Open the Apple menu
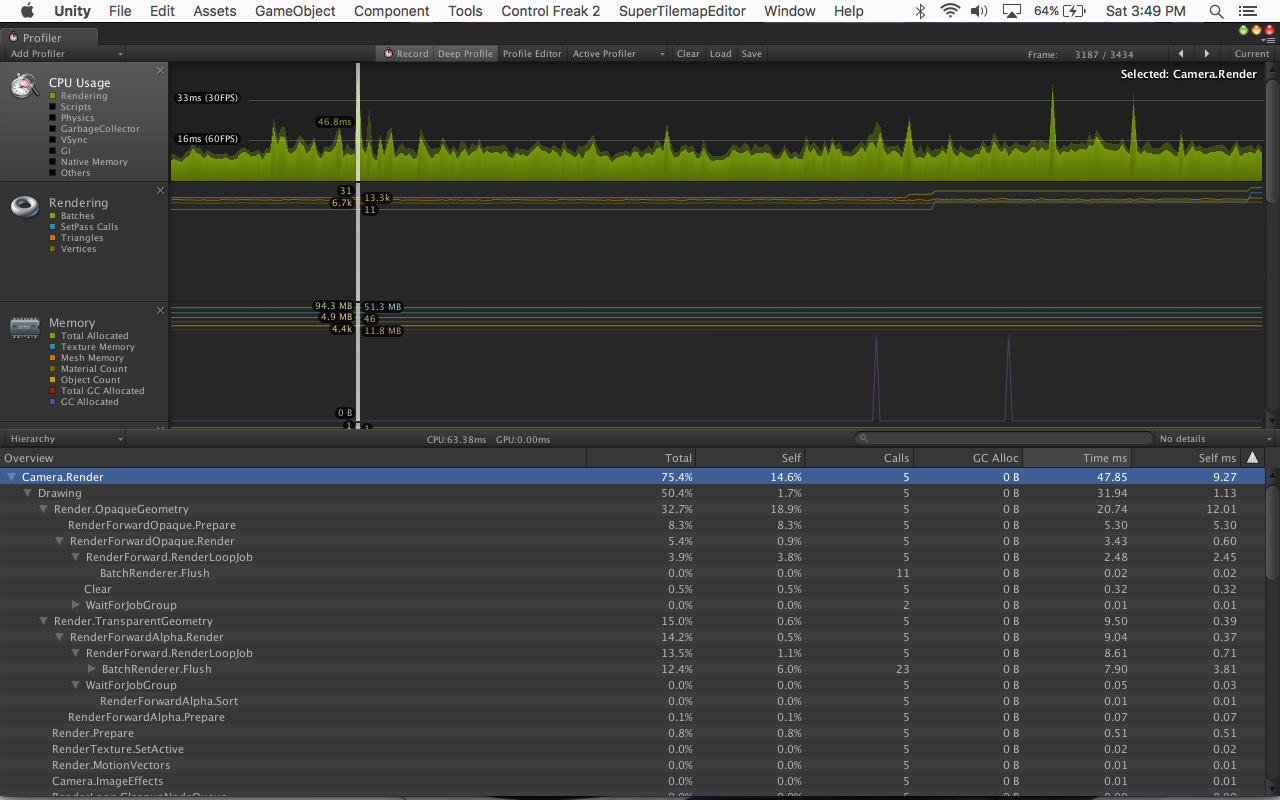 [27, 11]
